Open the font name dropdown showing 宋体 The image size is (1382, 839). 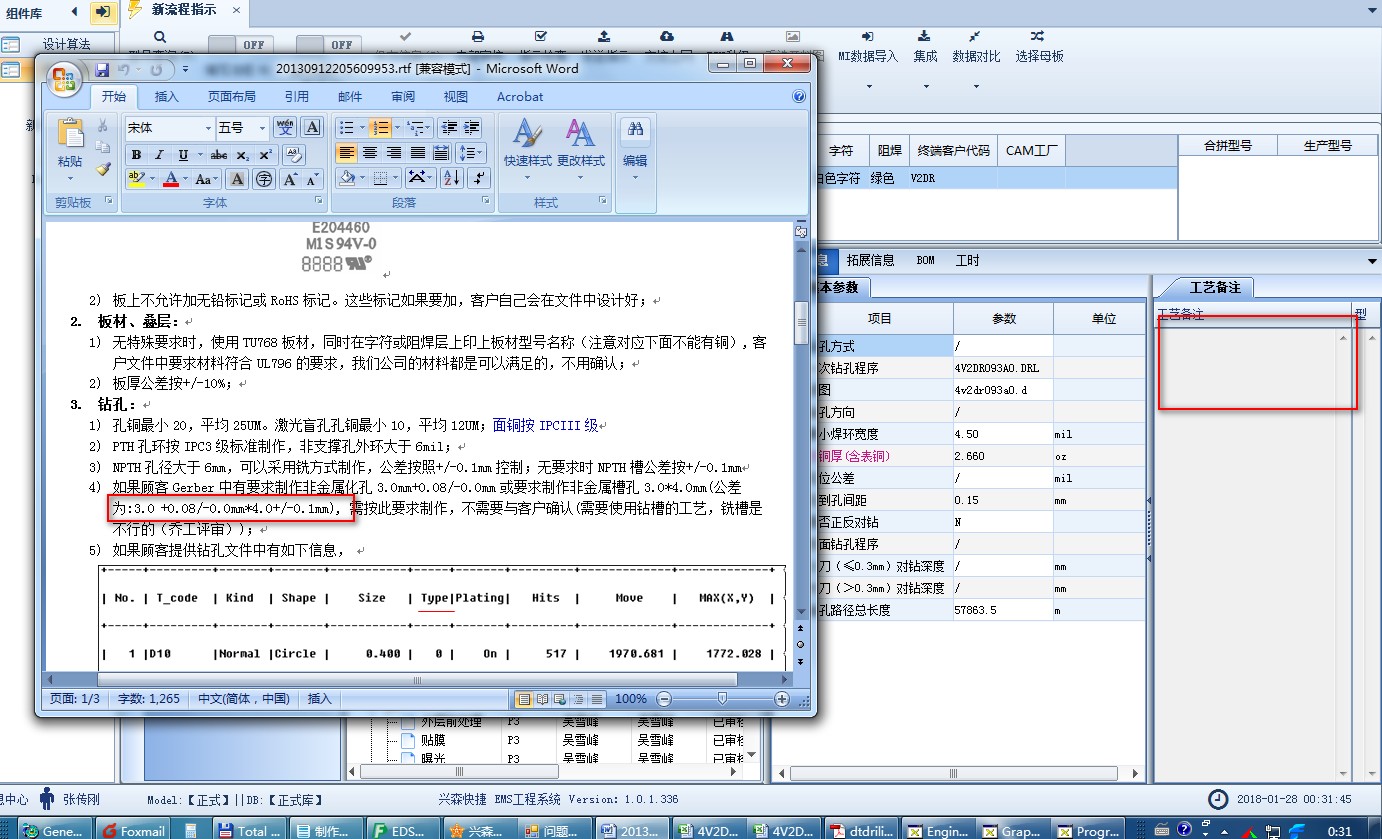click(x=208, y=128)
